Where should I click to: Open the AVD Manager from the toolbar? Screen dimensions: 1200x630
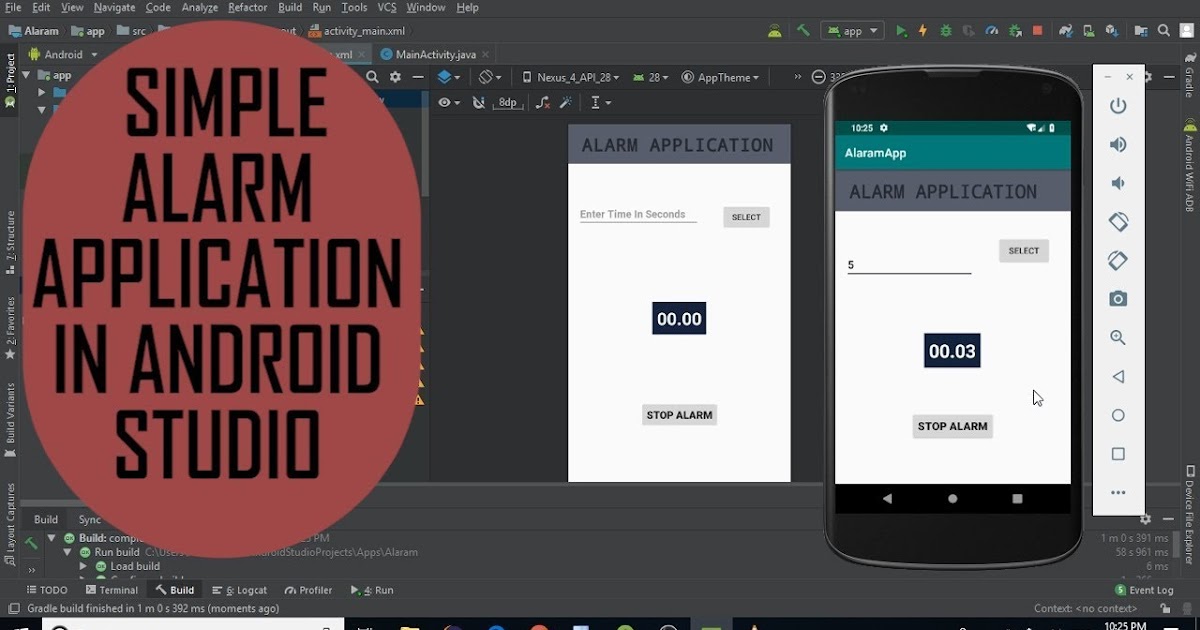coord(1090,30)
